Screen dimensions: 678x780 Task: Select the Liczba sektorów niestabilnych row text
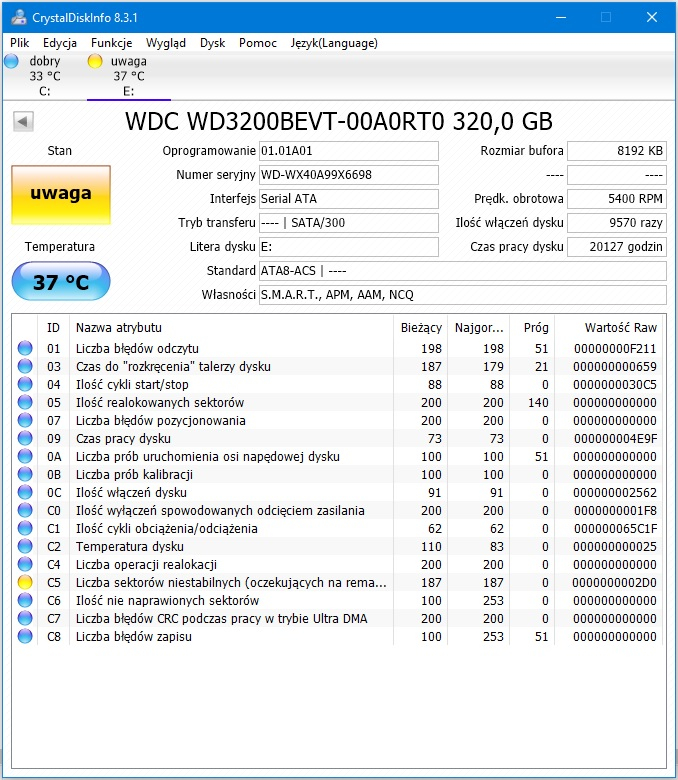point(231,582)
